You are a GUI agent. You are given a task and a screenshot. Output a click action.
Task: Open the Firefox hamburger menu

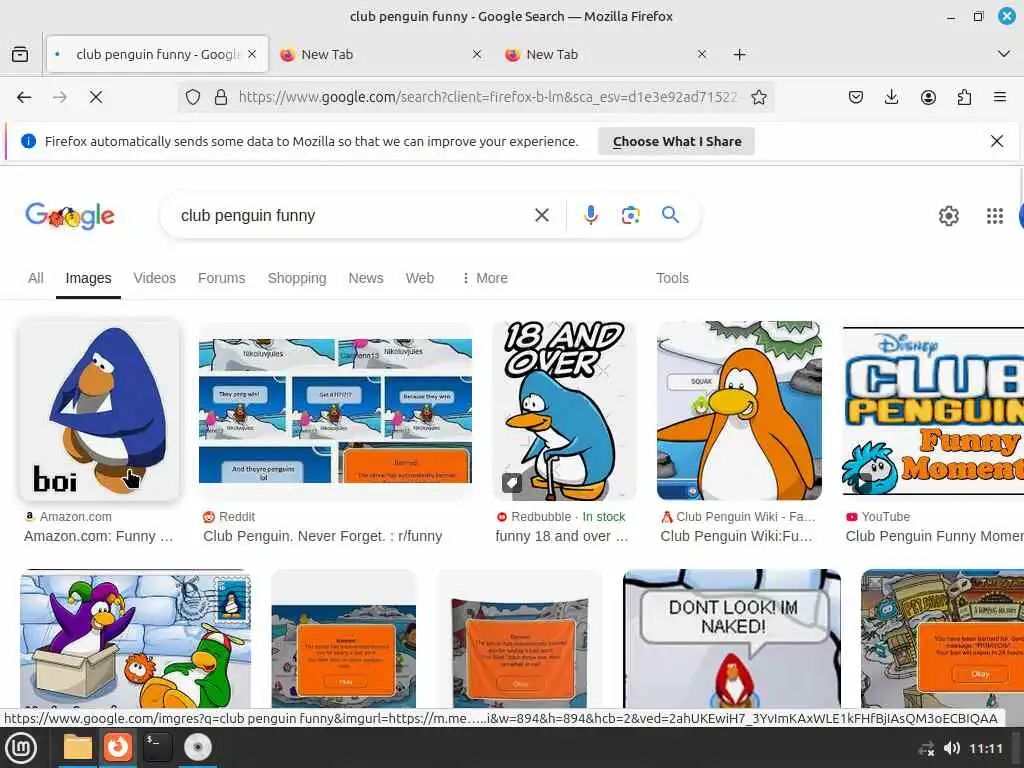[1000, 97]
